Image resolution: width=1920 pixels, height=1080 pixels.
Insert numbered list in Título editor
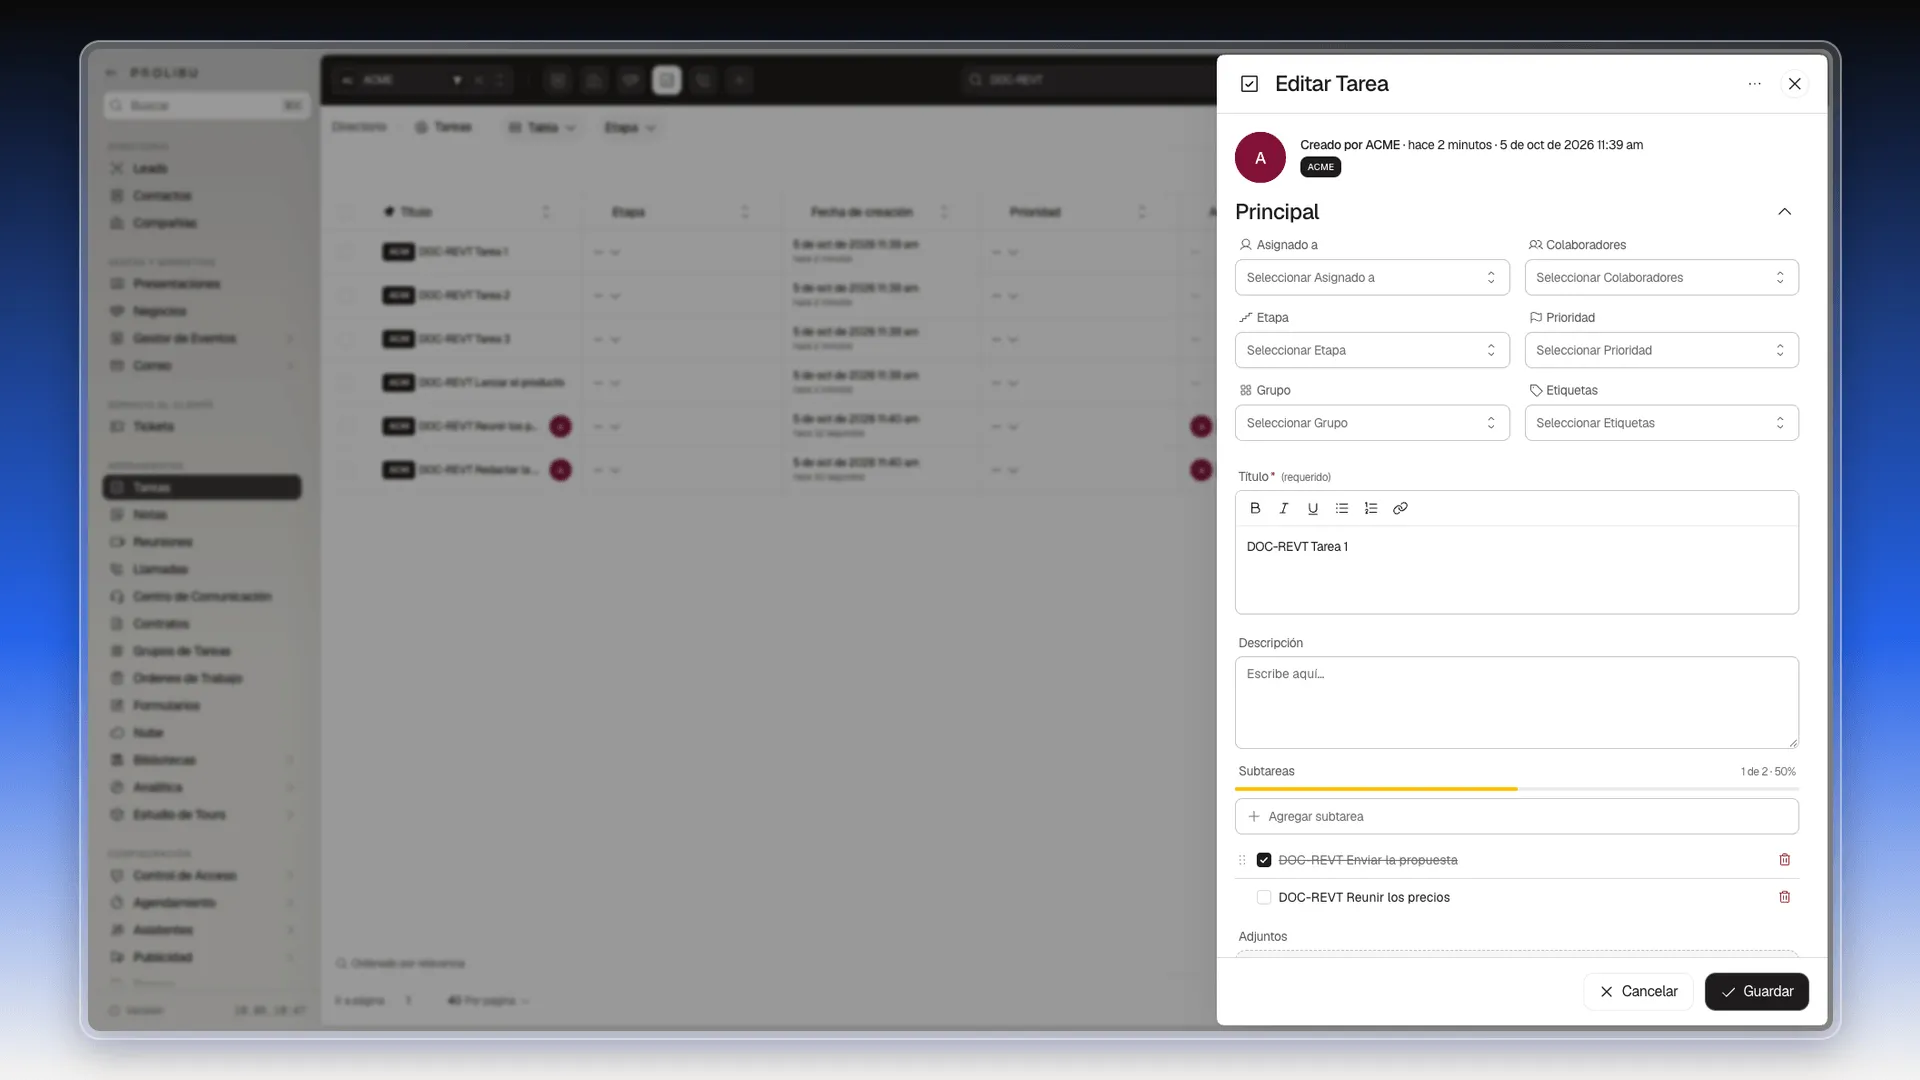[x=1371, y=508]
